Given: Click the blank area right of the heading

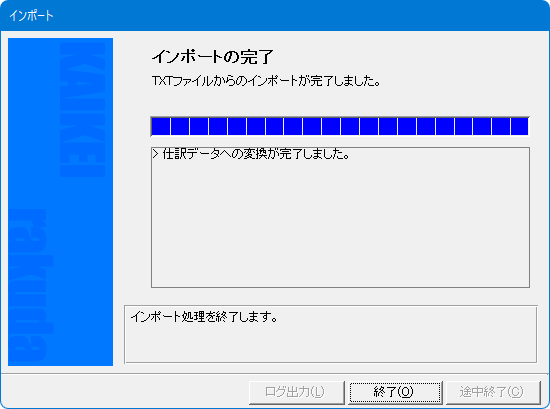Looking at the screenshot, I should click(403, 57).
